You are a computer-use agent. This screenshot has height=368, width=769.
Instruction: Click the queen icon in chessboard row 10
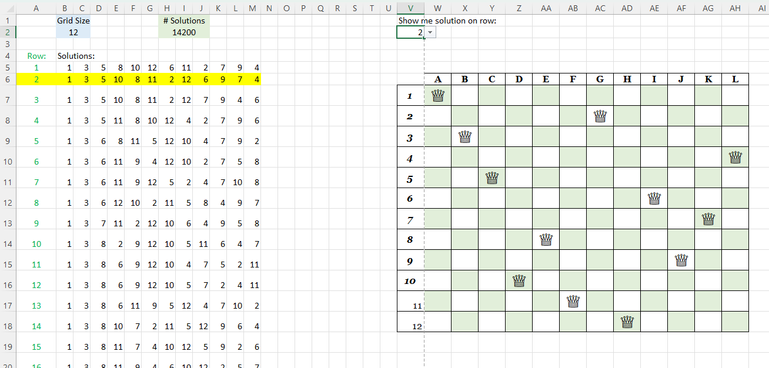tap(519, 281)
